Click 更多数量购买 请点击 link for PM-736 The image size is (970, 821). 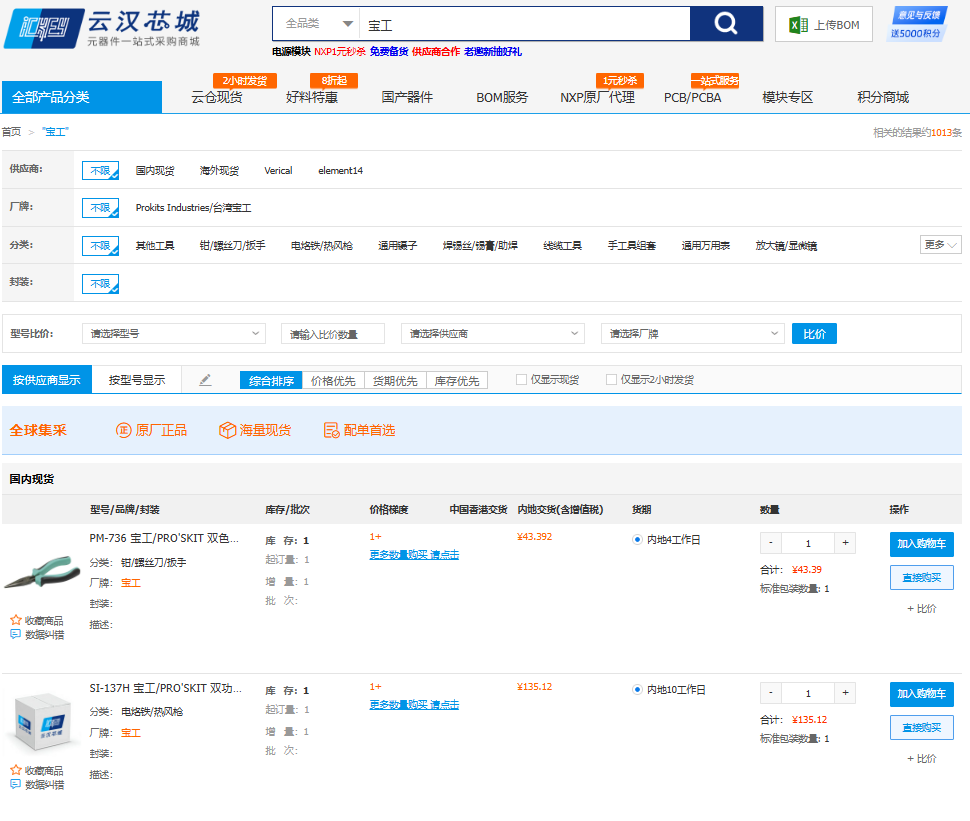coord(414,554)
